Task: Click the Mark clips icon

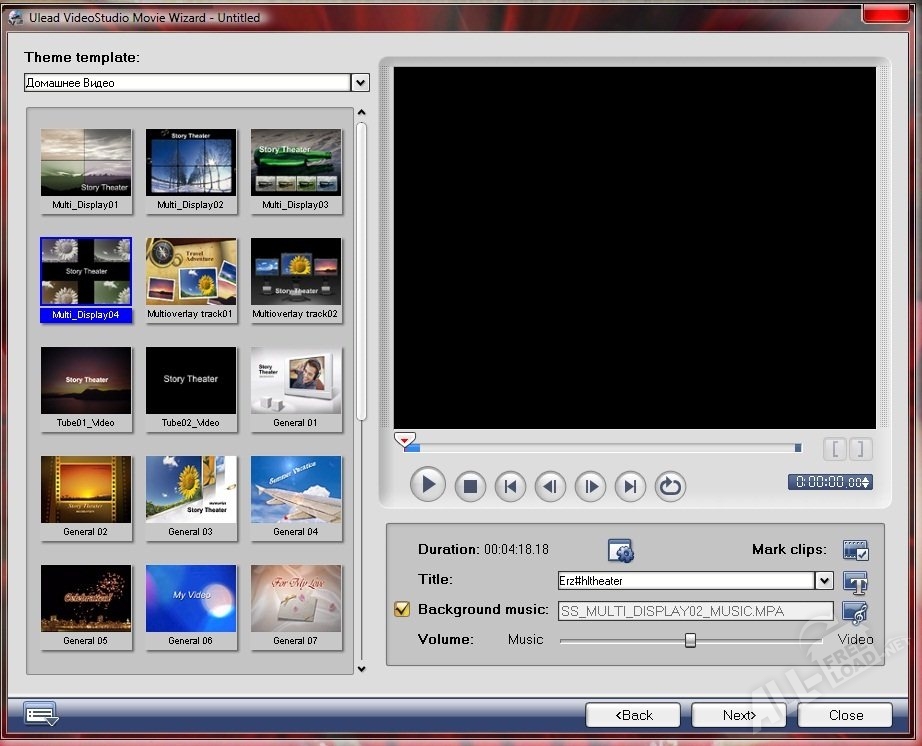Action: click(x=855, y=550)
